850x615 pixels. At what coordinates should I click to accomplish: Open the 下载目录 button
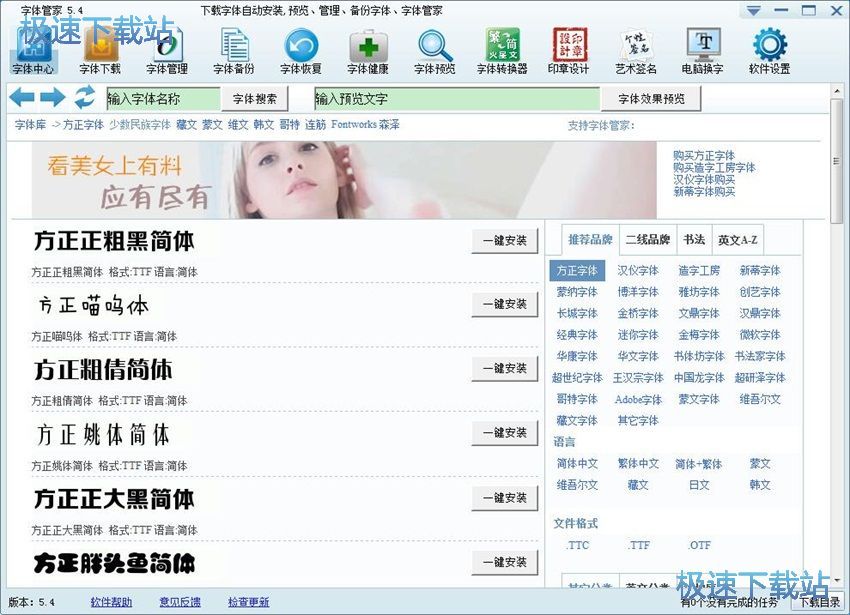pyautogui.click(x=819, y=602)
